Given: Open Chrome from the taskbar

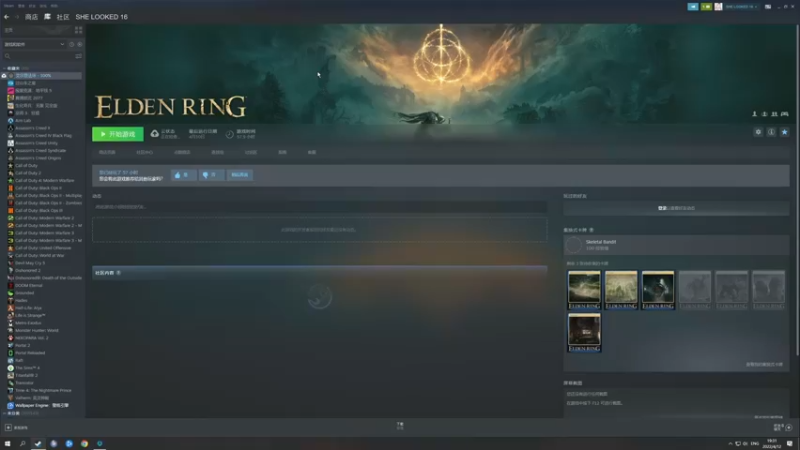Looking at the screenshot, I should 84,443.
